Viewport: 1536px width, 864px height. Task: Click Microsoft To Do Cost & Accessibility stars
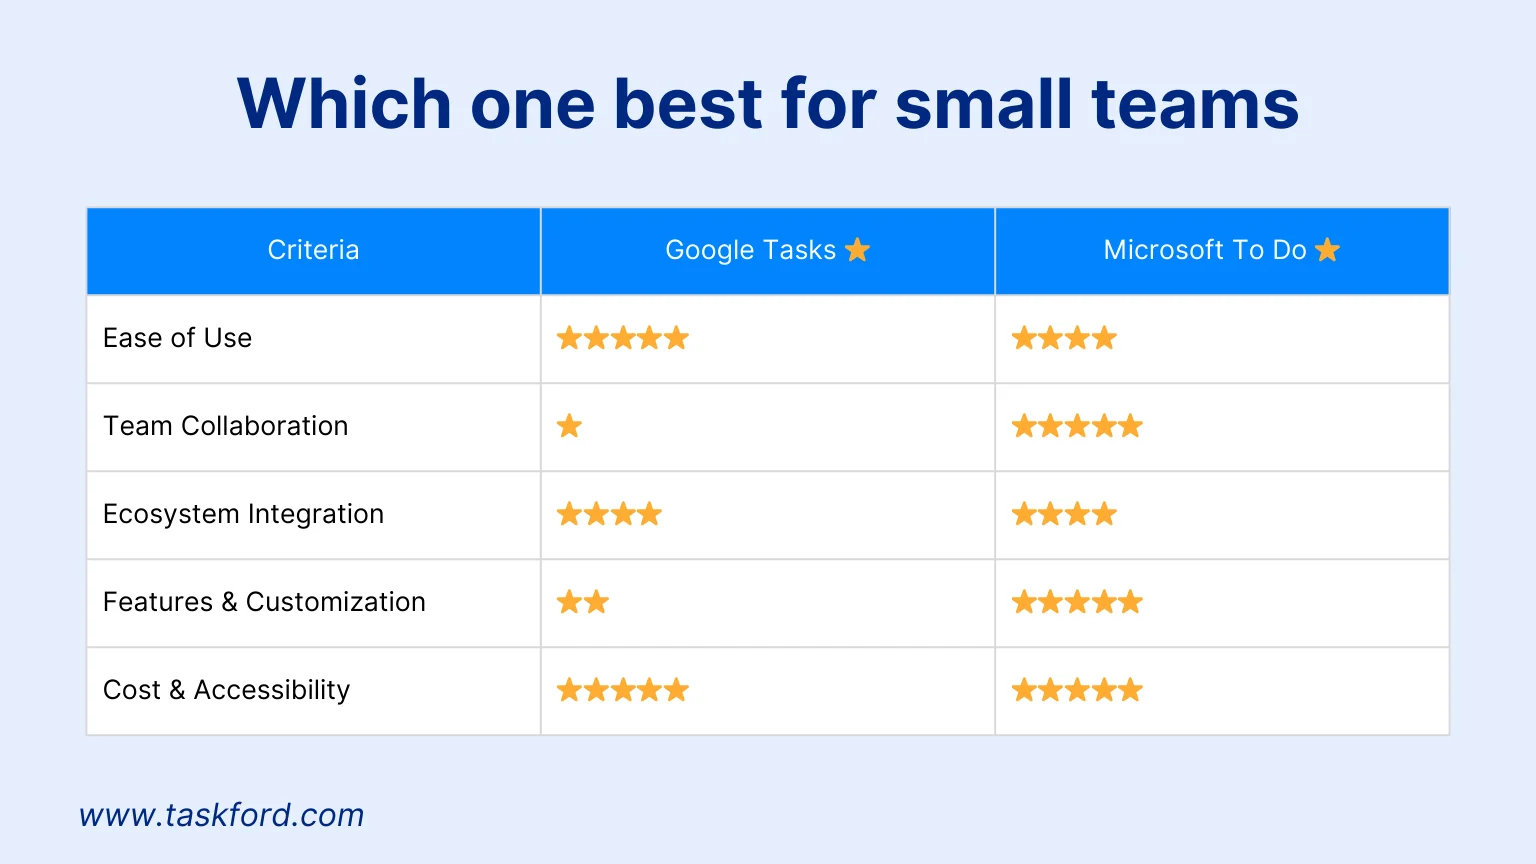click(1077, 690)
